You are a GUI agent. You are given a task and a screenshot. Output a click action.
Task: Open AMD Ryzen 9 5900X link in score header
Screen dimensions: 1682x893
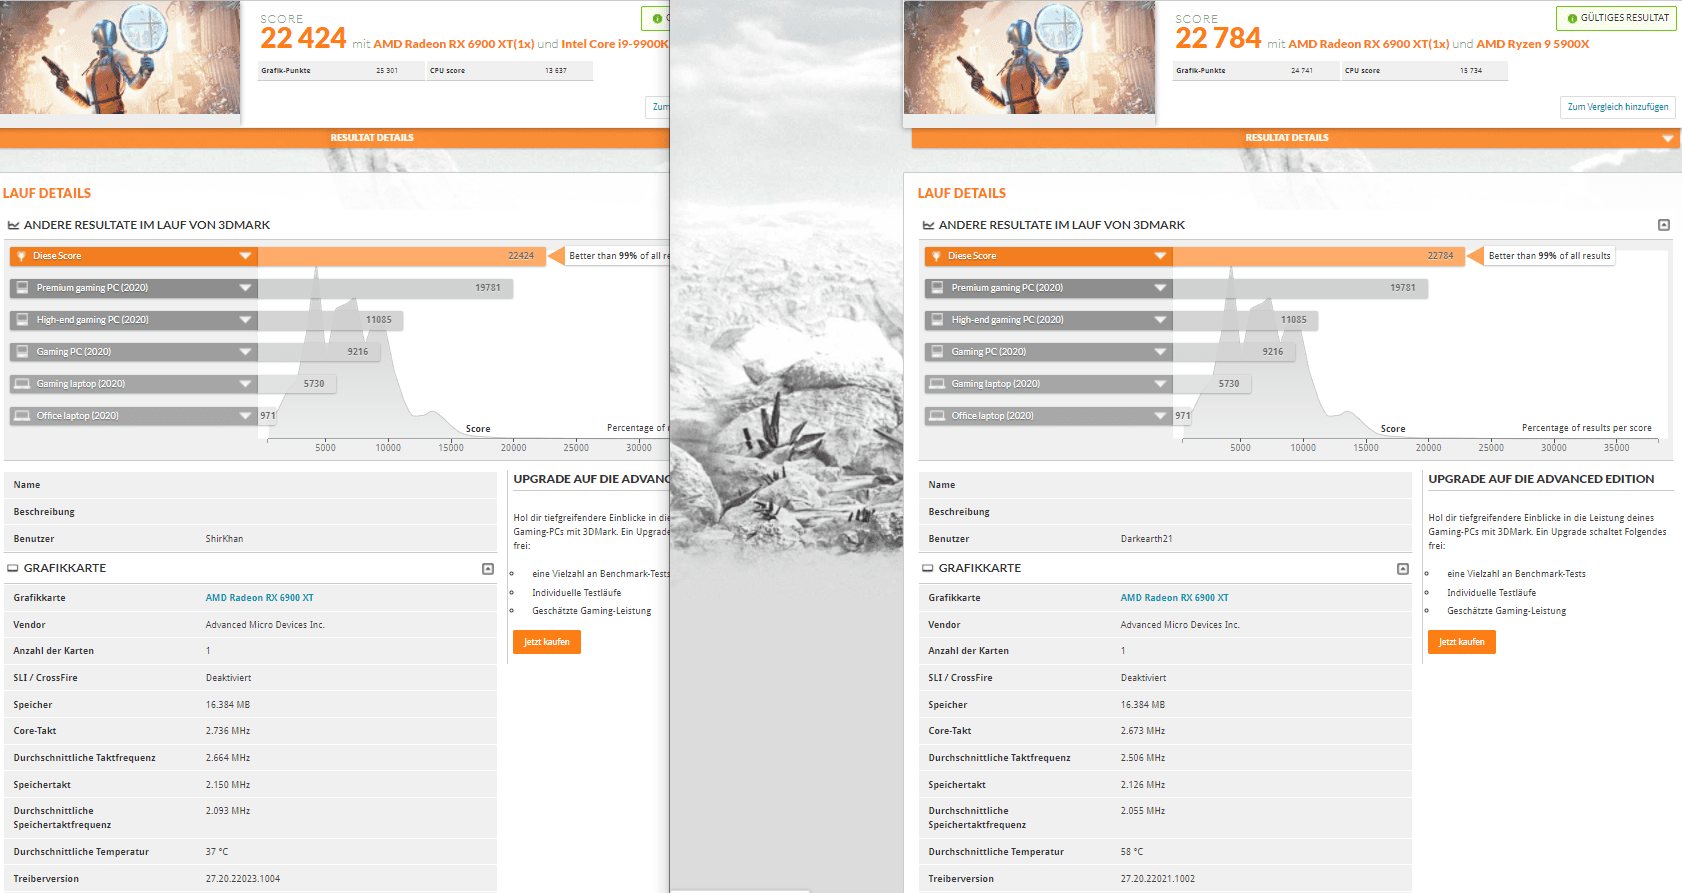[x=1533, y=44]
